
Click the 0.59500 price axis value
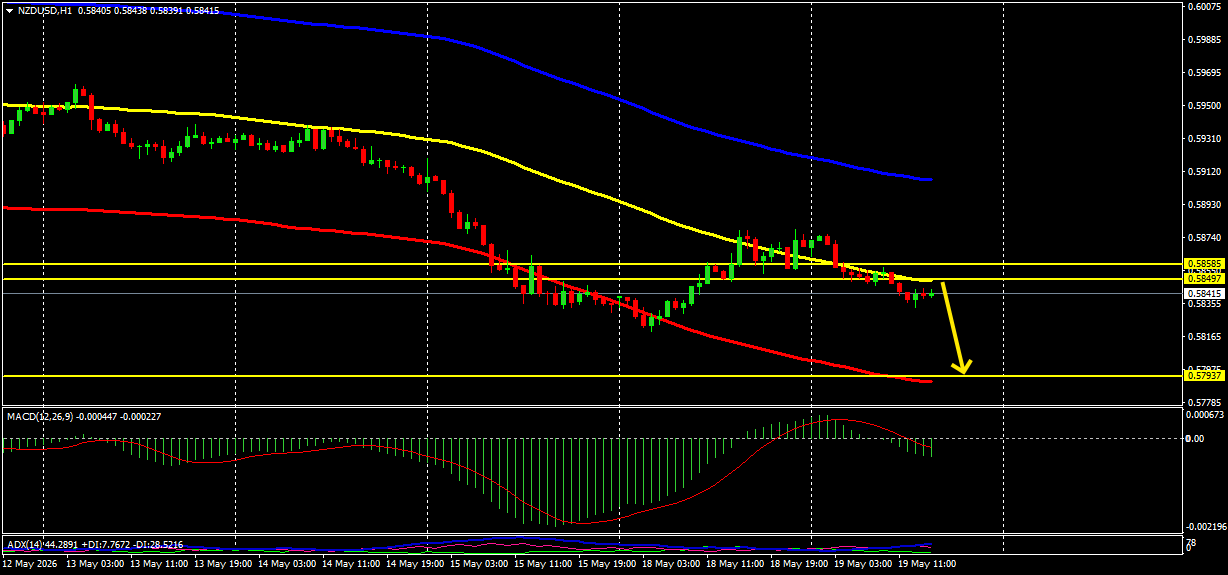tap(1206, 106)
